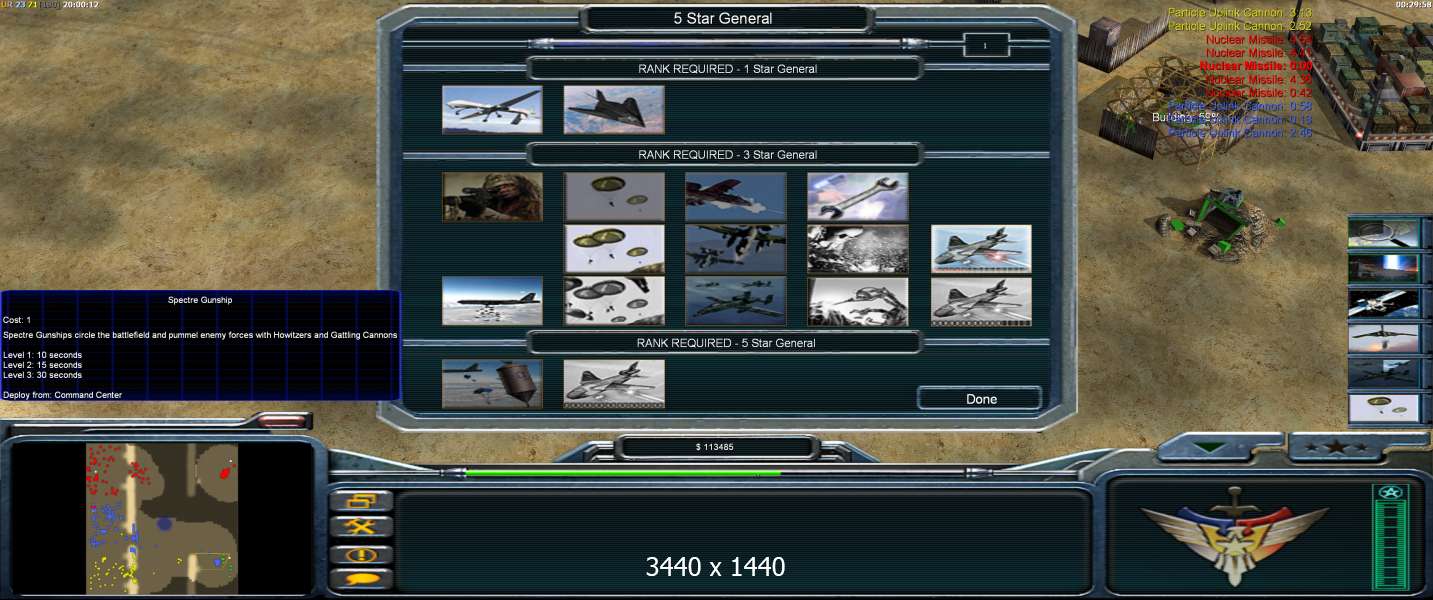Select idle worker crossed-tools button
The image size is (1433, 600).
(x=361, y=527)
